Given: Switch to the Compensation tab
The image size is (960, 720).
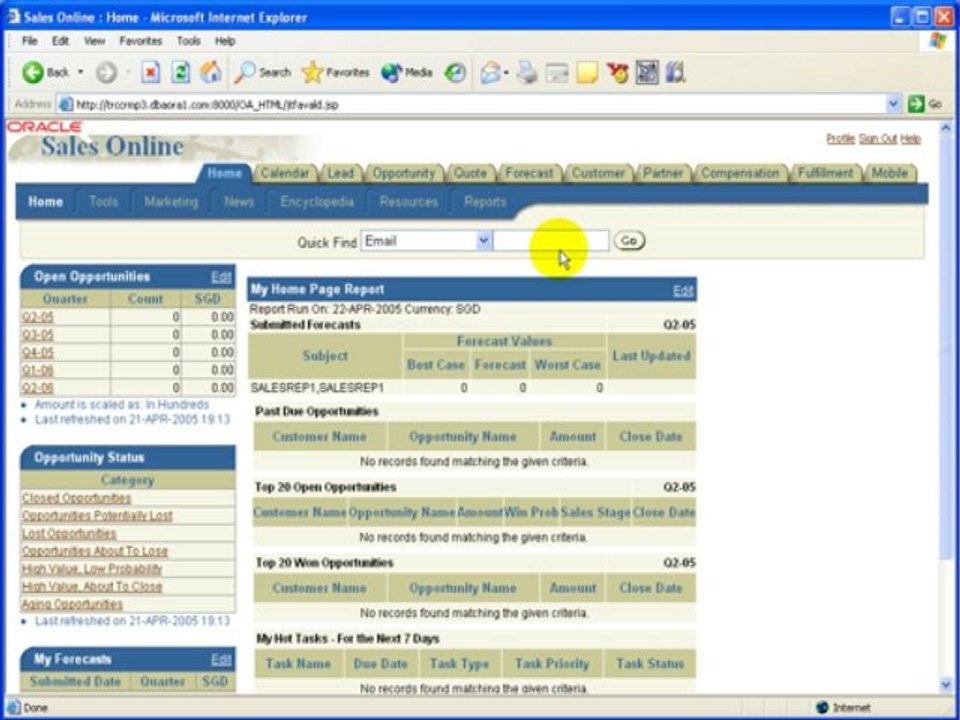Looking at the screenshot, I should [x=740, y=173].
